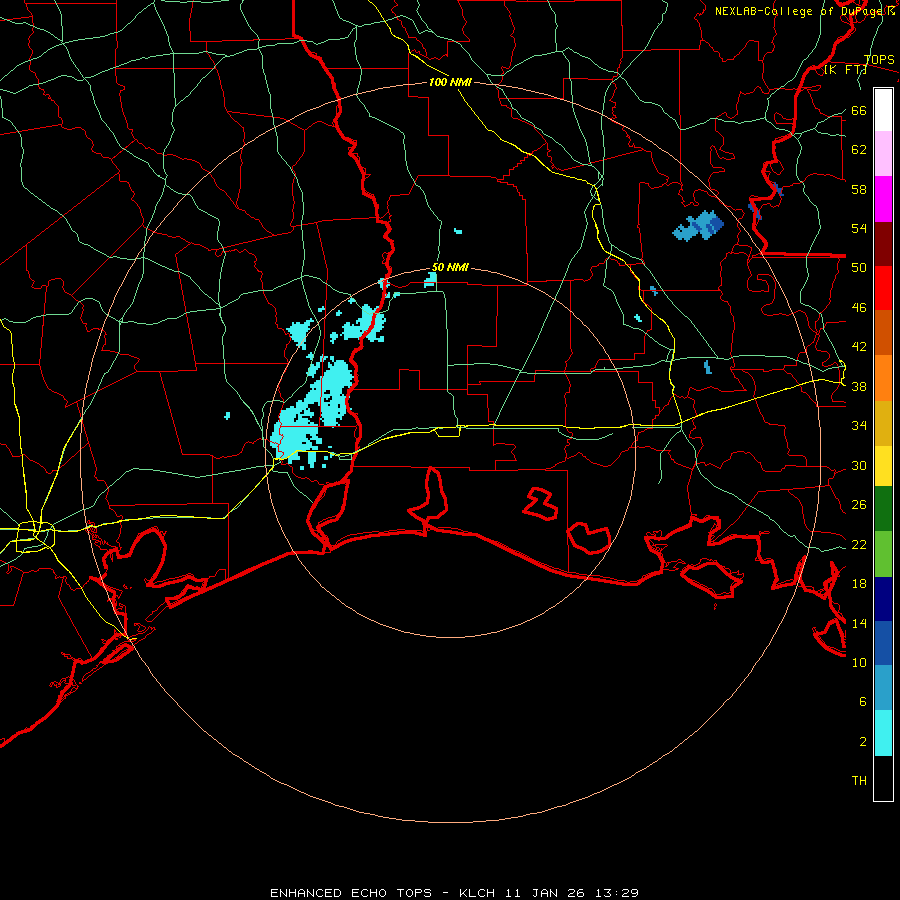Click the legend value 2
This screenshot has height=900, width=900.
coord(863,741)
